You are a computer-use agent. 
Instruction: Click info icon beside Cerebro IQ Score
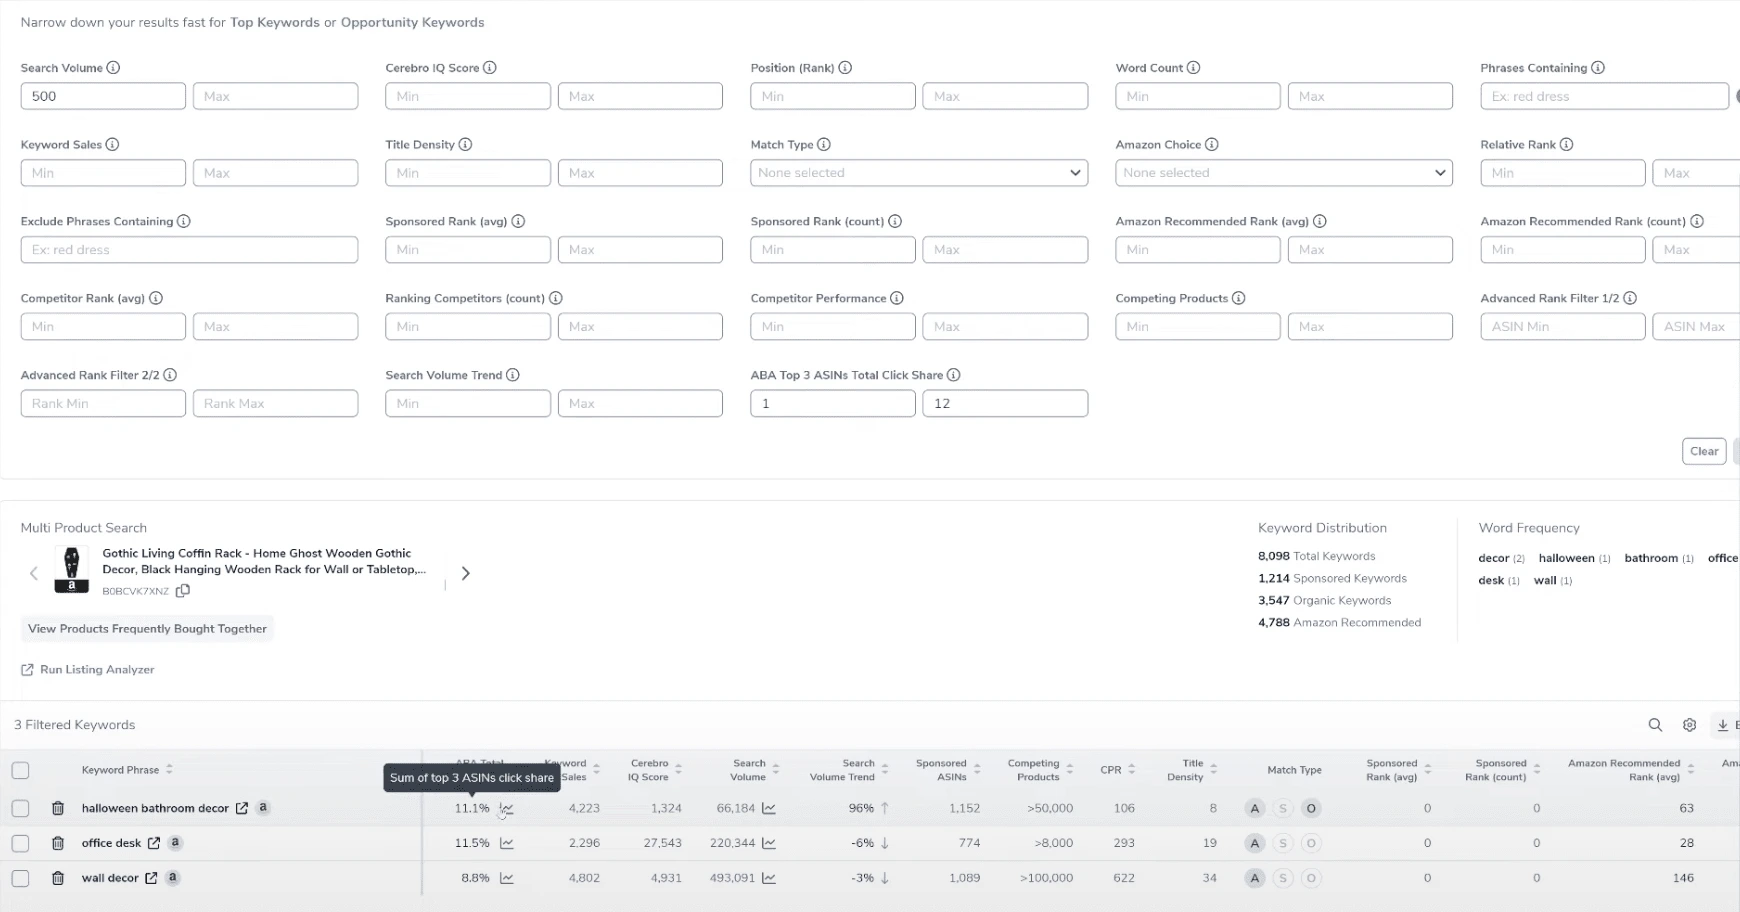point(490,68)
